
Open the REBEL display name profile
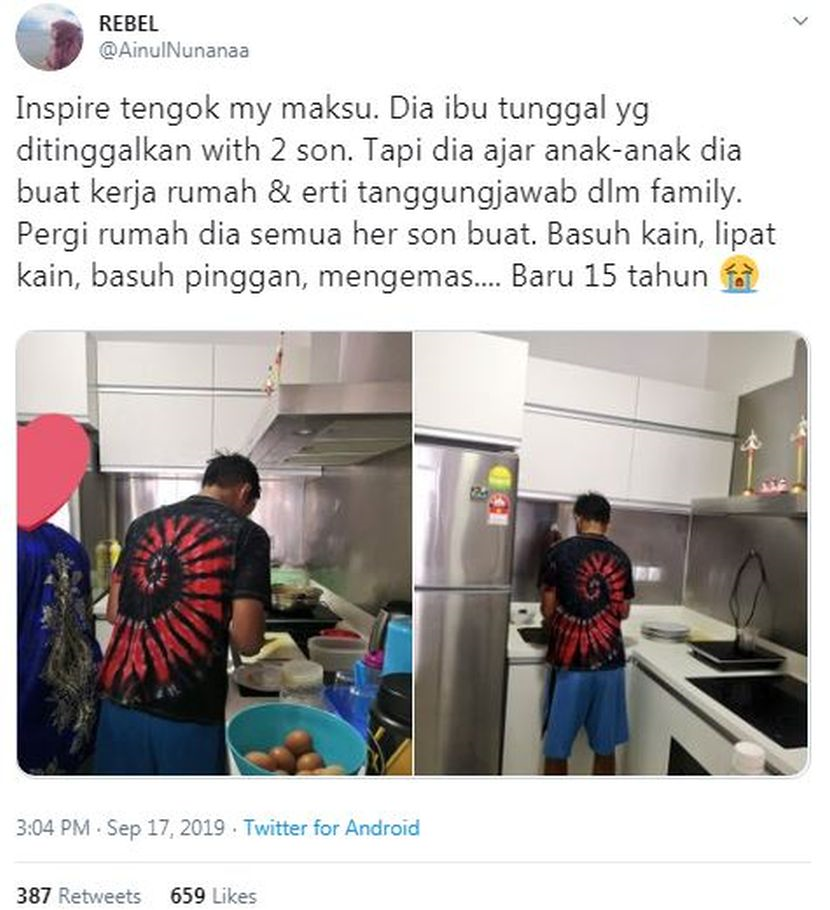[x=128, y=23]
